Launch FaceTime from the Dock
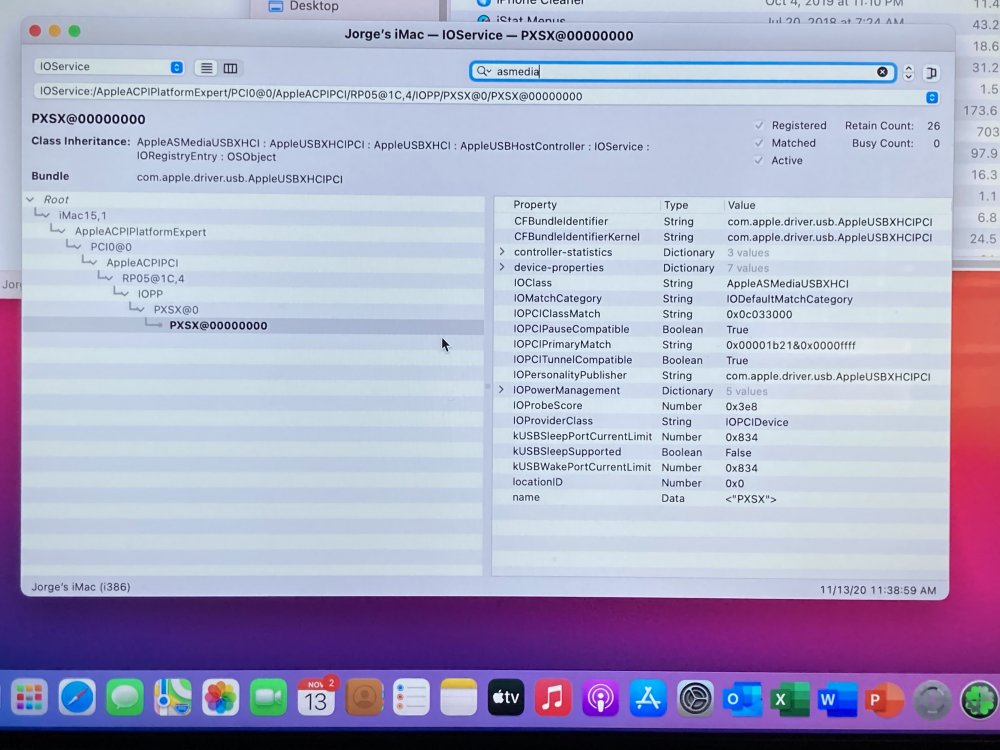This screenshot has height=750, width=1000. (268, 698)
